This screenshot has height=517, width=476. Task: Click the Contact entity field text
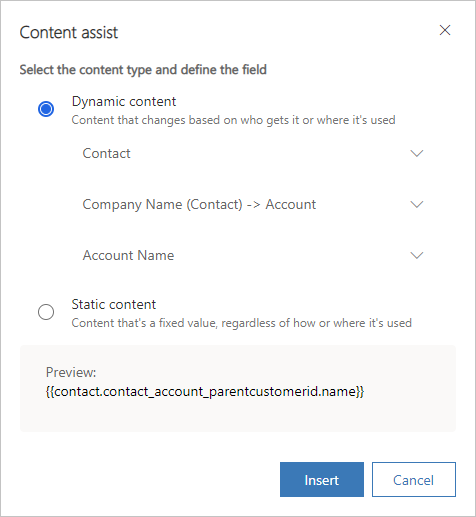click(x=106, y=153)
